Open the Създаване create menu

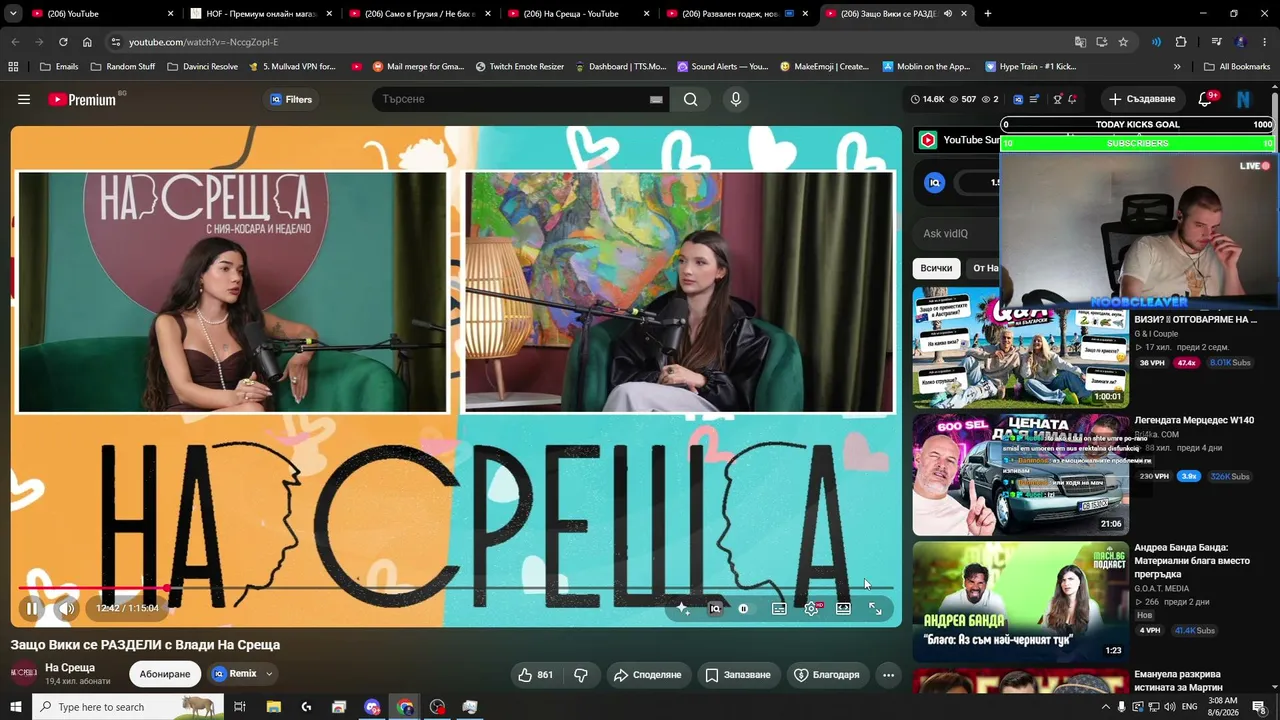coord(1142,99)
